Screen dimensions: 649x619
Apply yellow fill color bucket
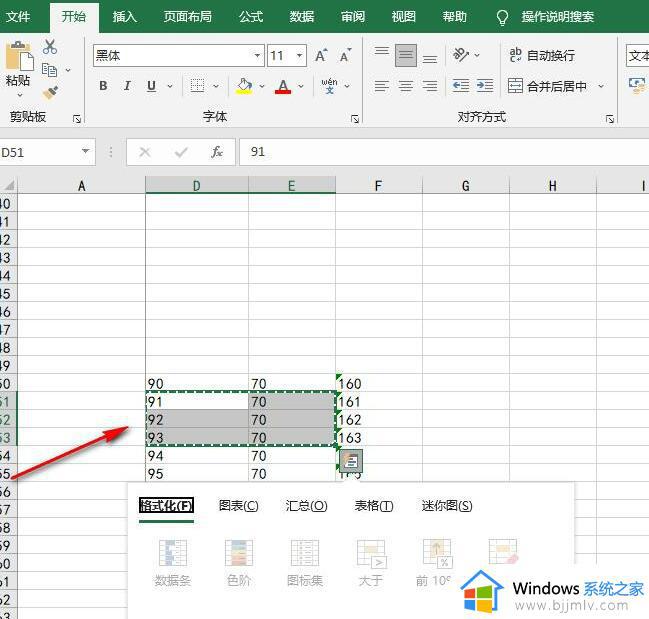(244, 86)
